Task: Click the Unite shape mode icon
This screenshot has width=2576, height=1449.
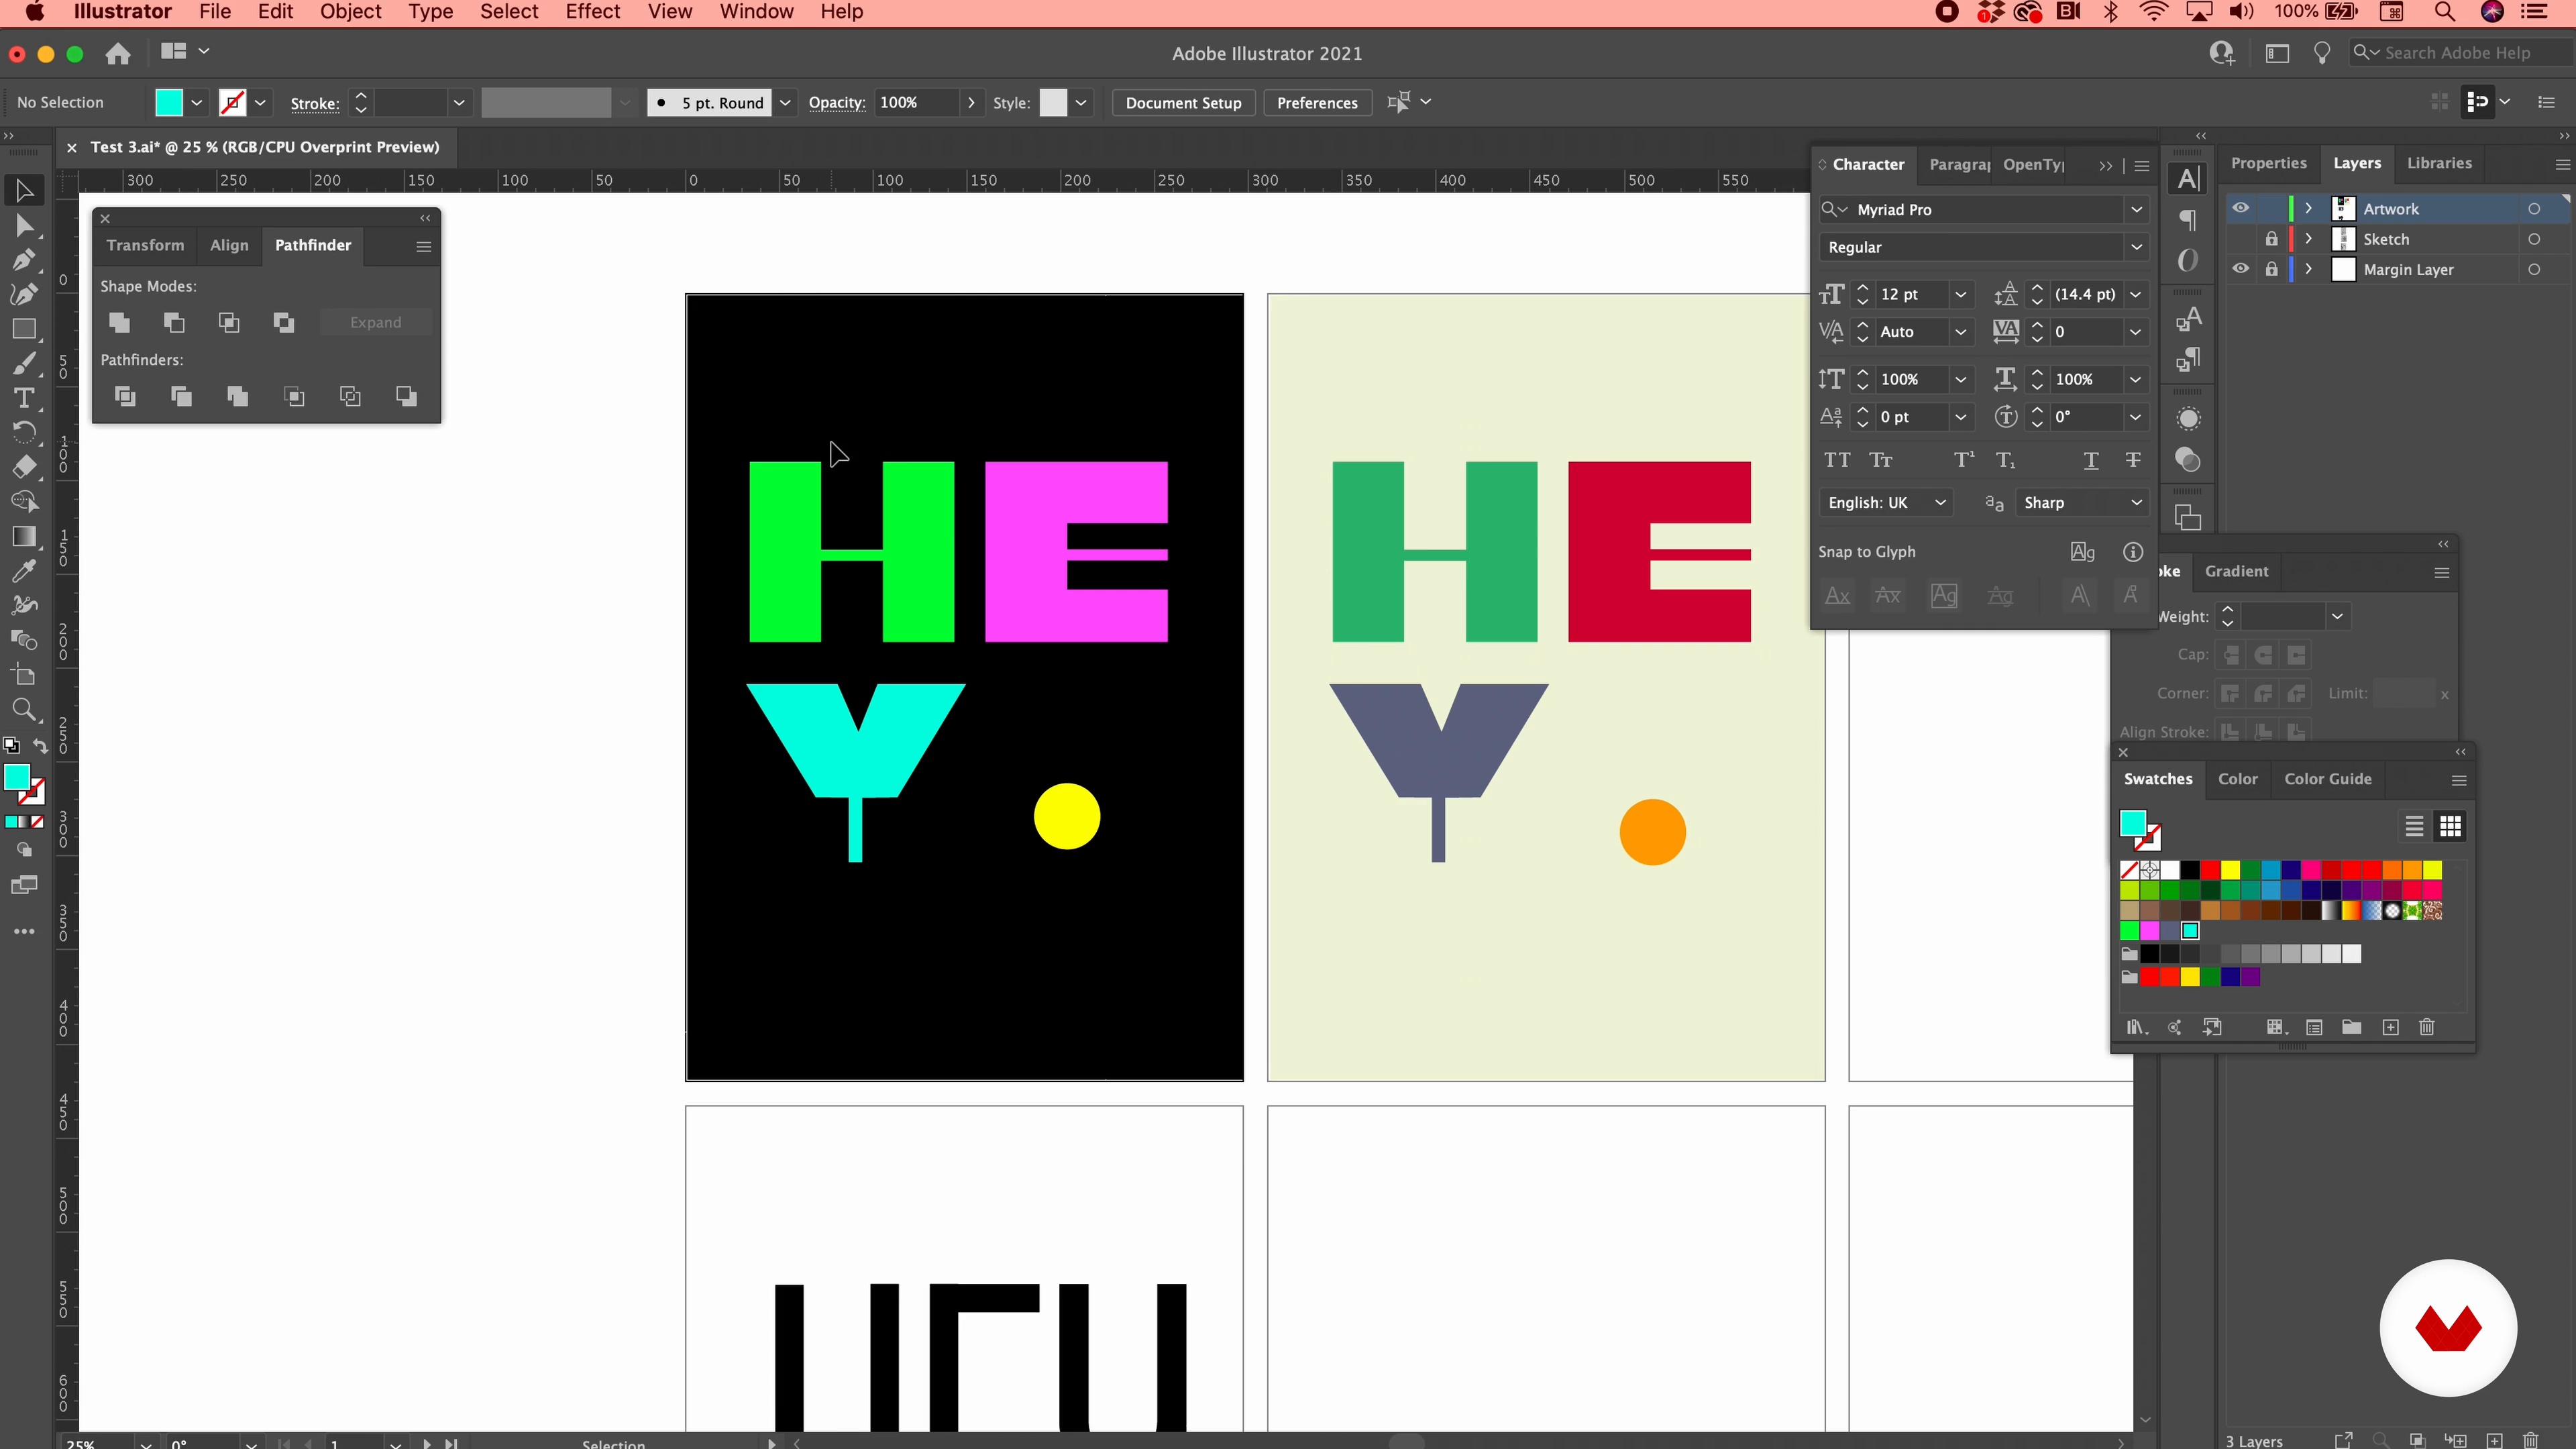Action: (119, 322)
